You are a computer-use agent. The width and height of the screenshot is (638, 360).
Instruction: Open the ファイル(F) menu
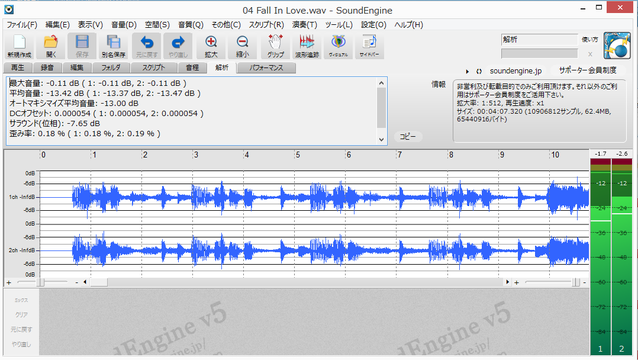22,25
